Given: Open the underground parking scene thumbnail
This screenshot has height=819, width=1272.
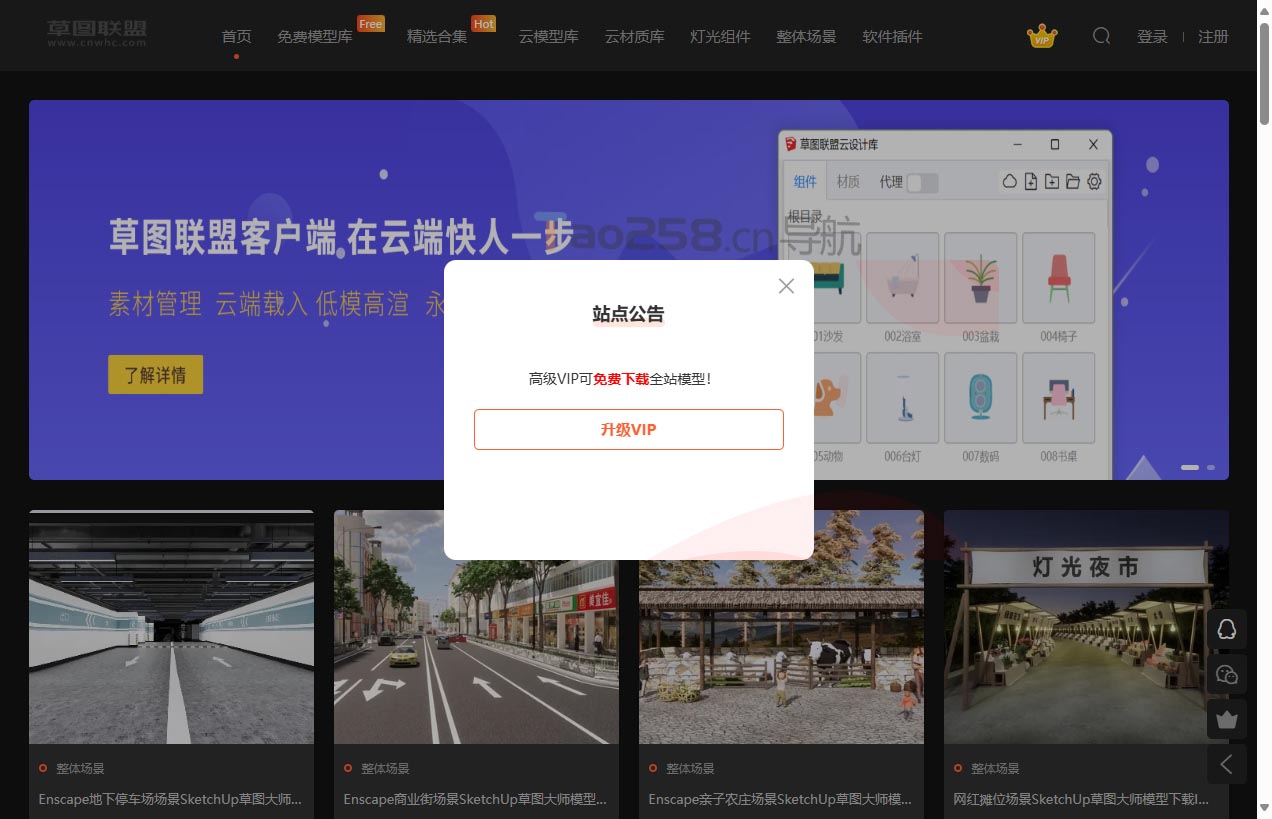Looking at the screenshot, I should coord(171,627).
